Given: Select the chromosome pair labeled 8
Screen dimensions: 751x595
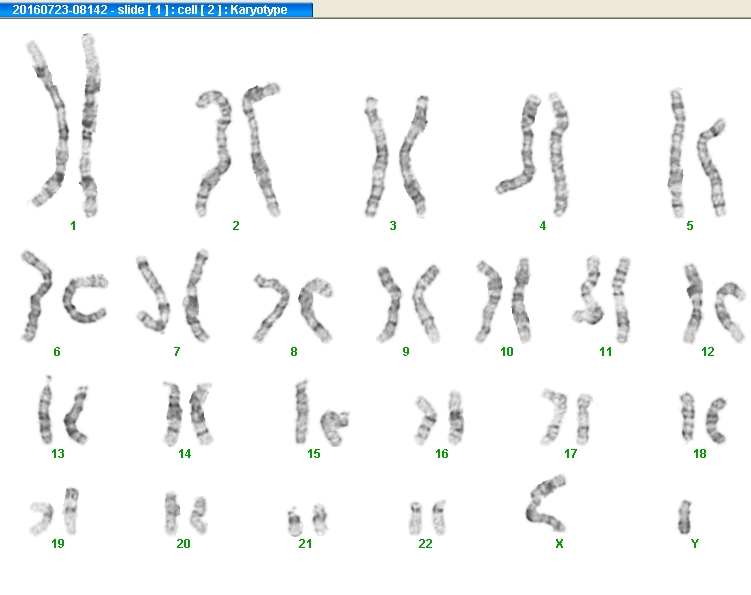Looking at the screenshot, I should (x=293, y=308).
